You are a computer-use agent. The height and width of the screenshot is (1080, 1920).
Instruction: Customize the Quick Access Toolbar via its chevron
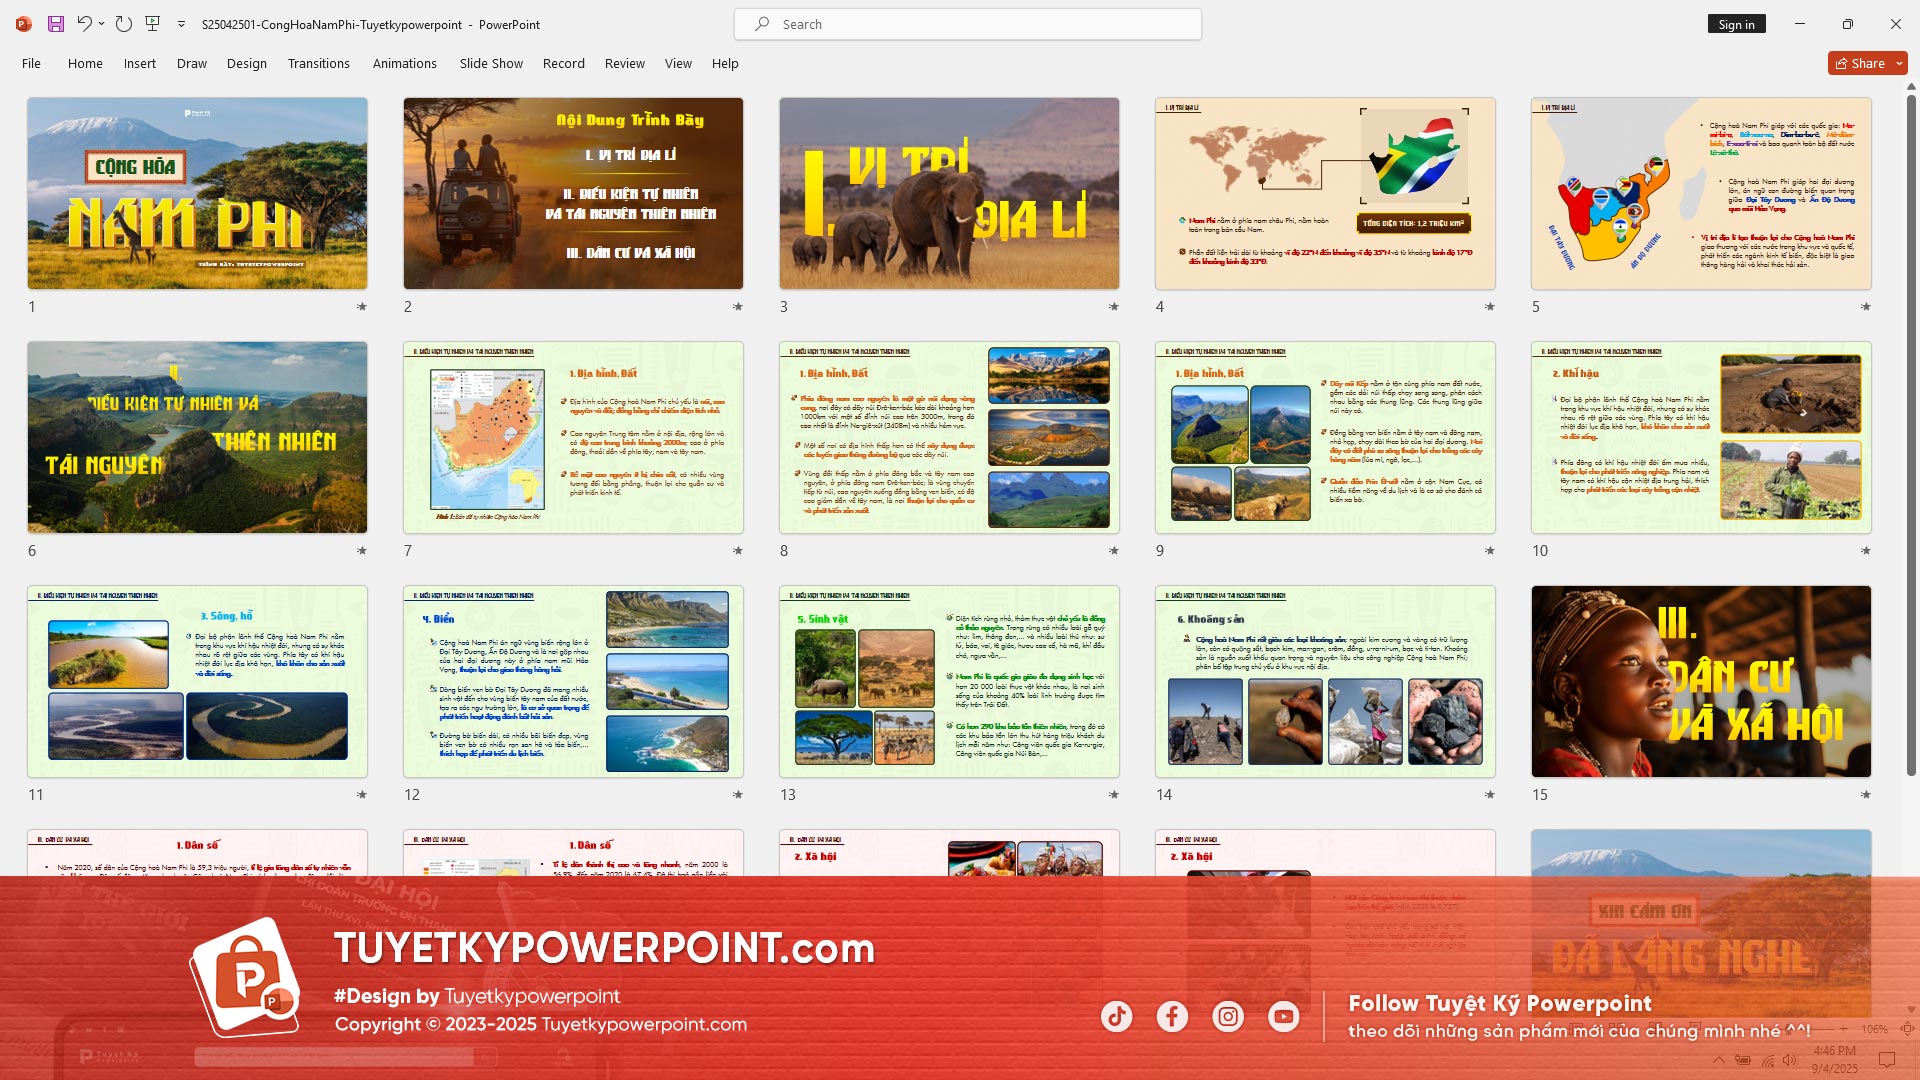point(181,24)
